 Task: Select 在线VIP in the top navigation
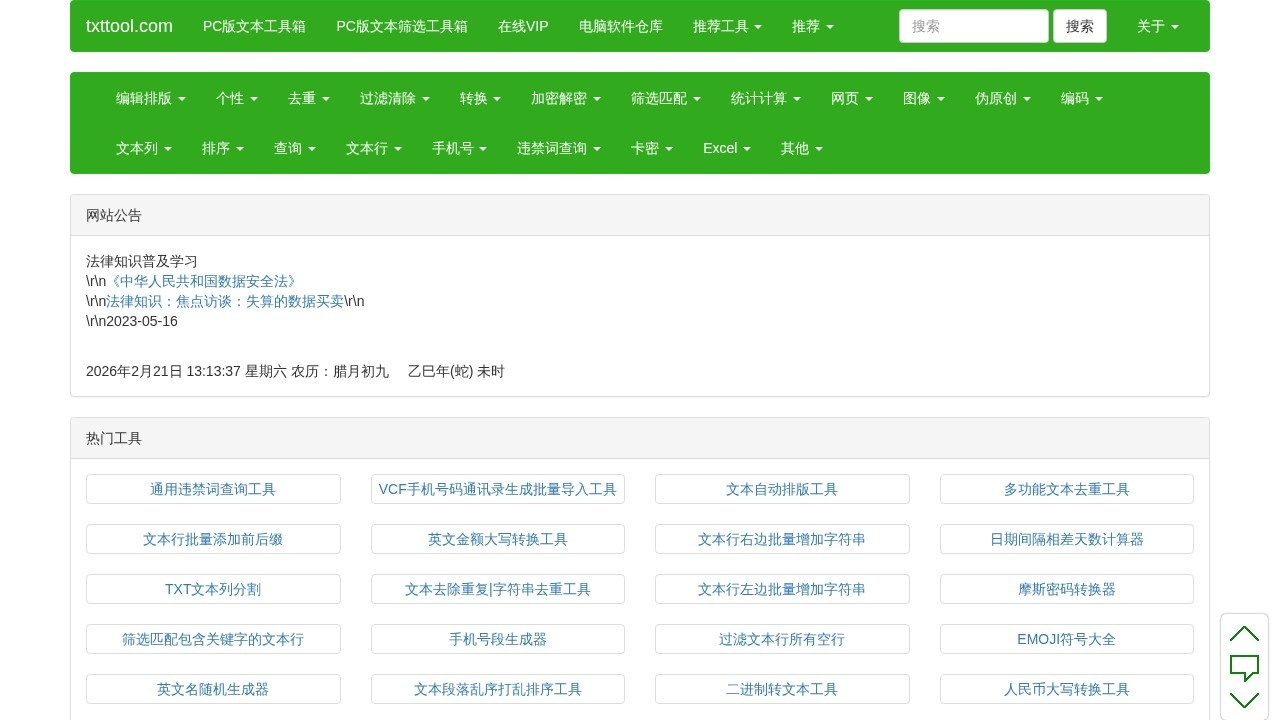click(x=523, y=26)
